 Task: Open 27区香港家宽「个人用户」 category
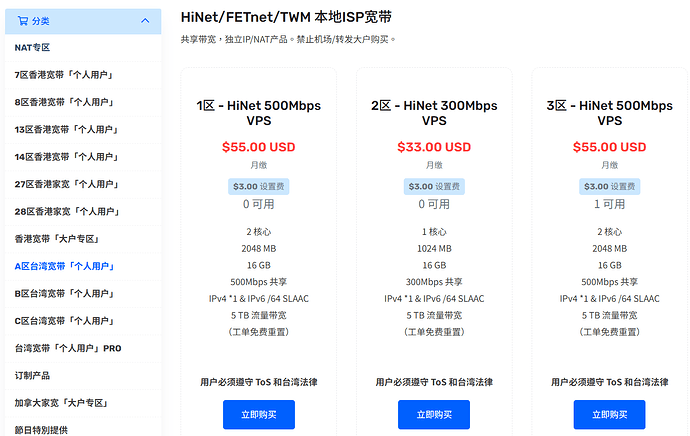coord(83,184)
